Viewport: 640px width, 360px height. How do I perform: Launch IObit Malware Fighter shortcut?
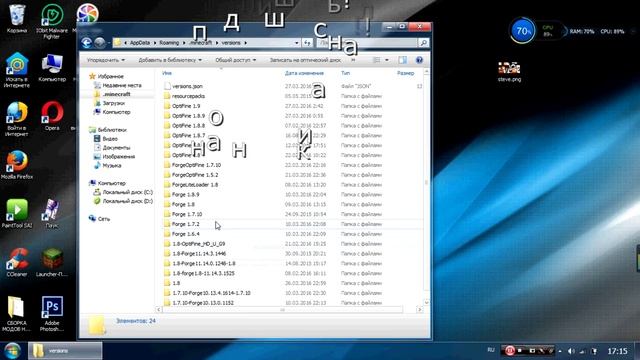tap(52, 21)
